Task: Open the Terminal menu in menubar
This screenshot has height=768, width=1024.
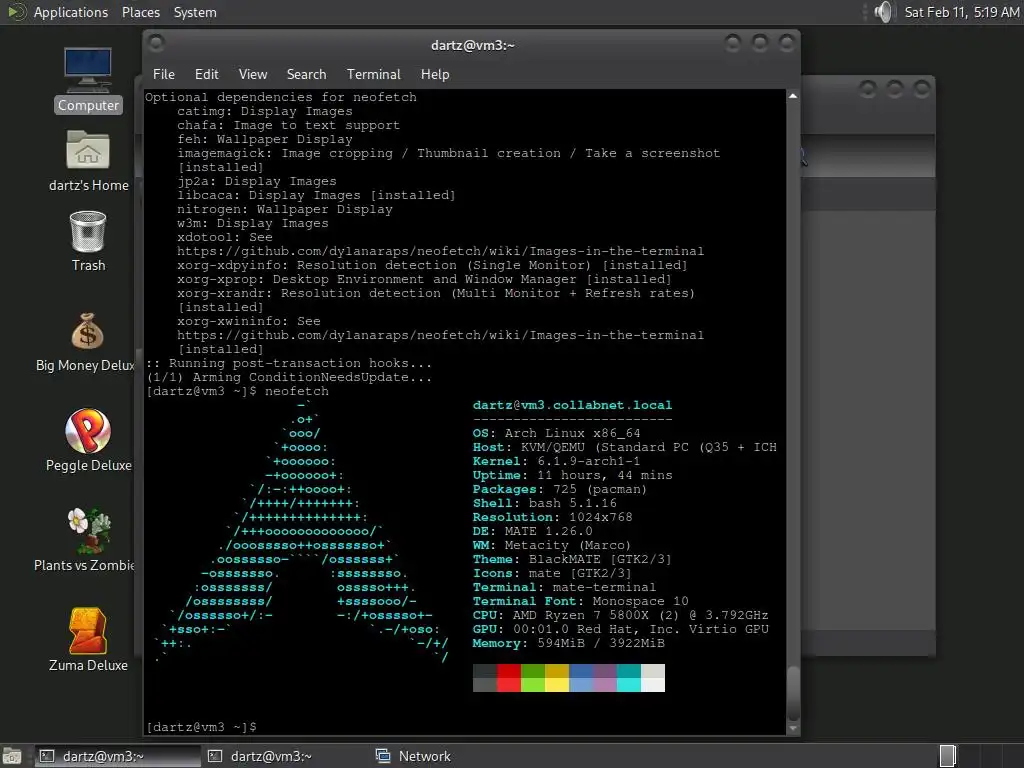Action: [x=374, y=74]
